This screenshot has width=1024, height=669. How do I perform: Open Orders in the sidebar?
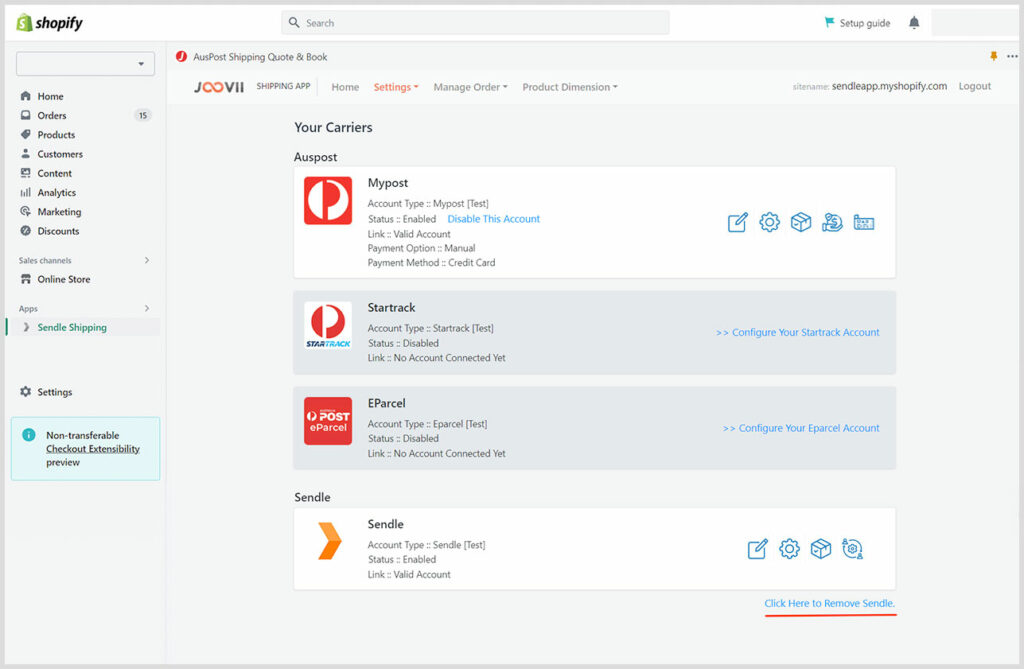point(52,116)
